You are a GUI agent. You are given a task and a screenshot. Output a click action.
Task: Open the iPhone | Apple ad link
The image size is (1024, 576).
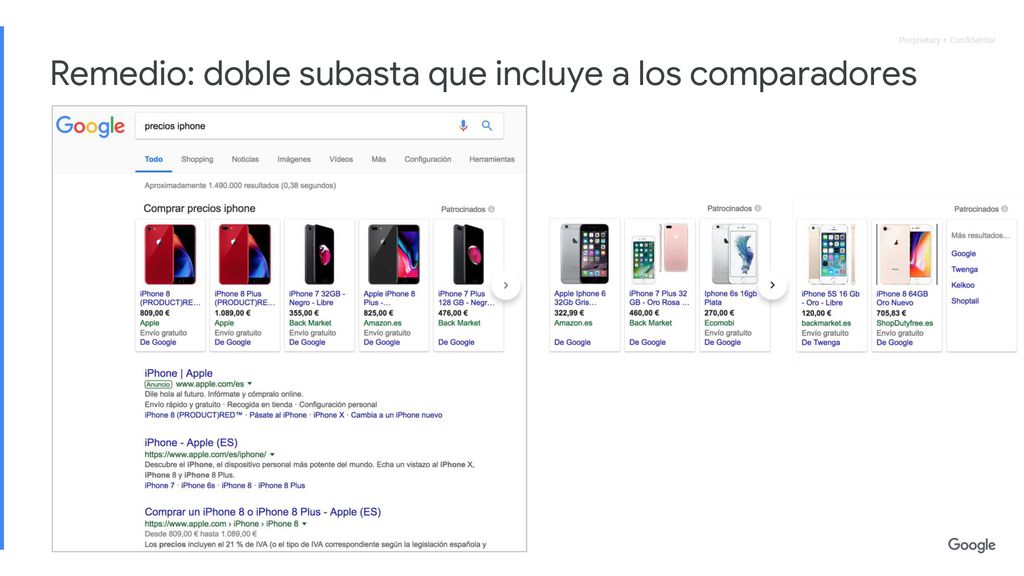pos(178,373)
